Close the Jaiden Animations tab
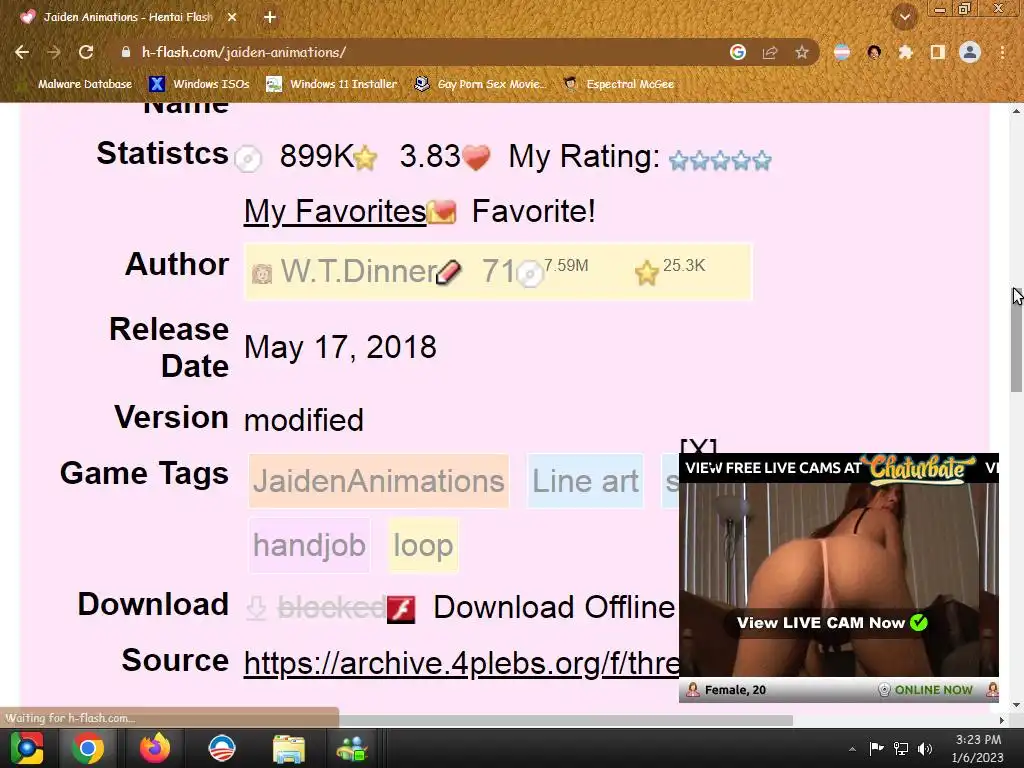The image size is (1024, 768). [232, 17]
